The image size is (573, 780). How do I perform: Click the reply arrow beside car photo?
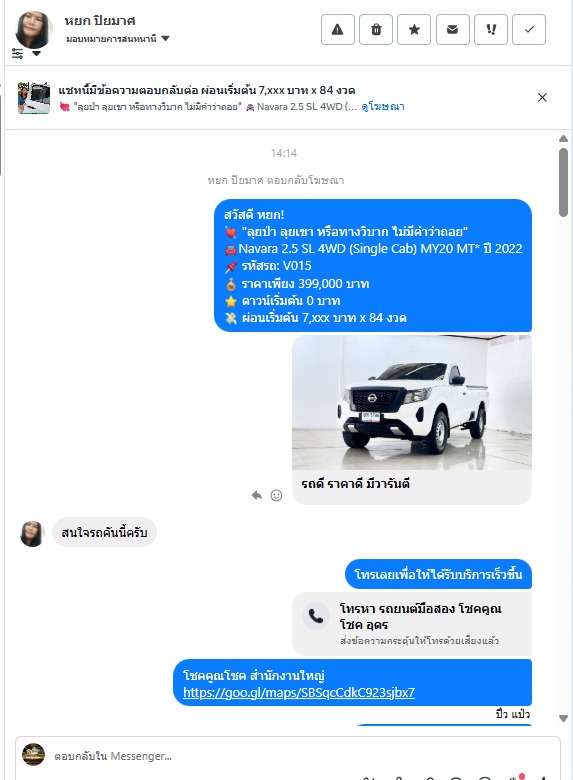pos(257,495)
